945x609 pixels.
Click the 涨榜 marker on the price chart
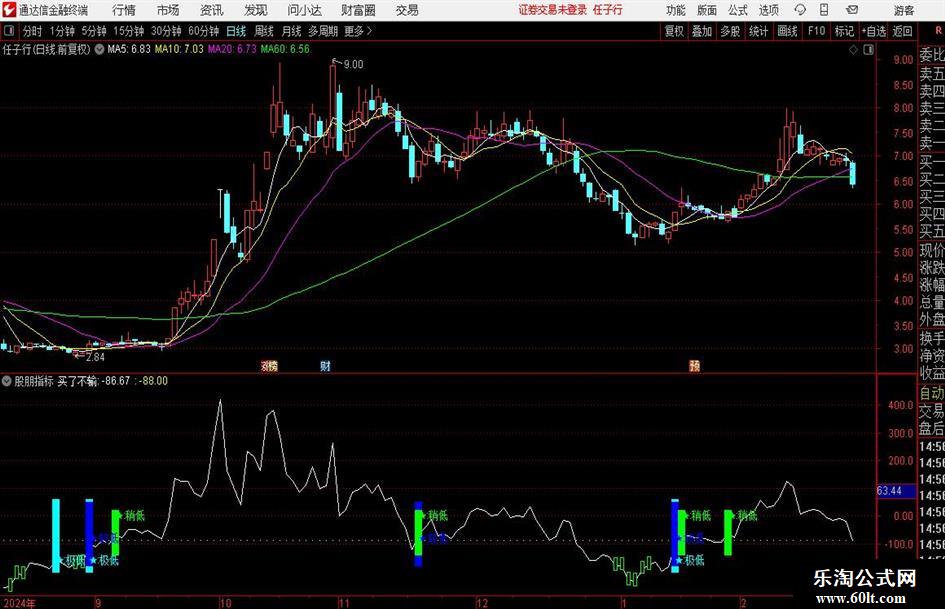[x=269, y=365]
